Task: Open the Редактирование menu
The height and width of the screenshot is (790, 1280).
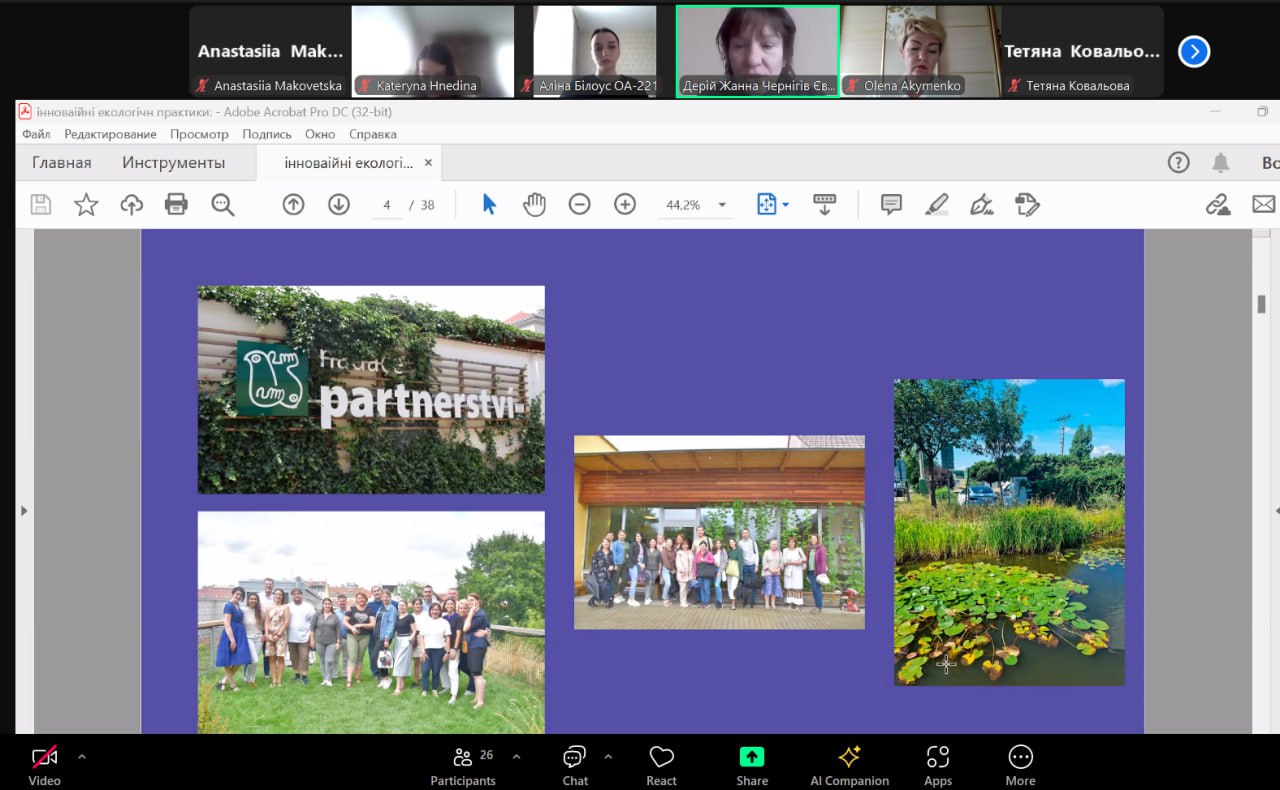Action: tap(110, 134)
